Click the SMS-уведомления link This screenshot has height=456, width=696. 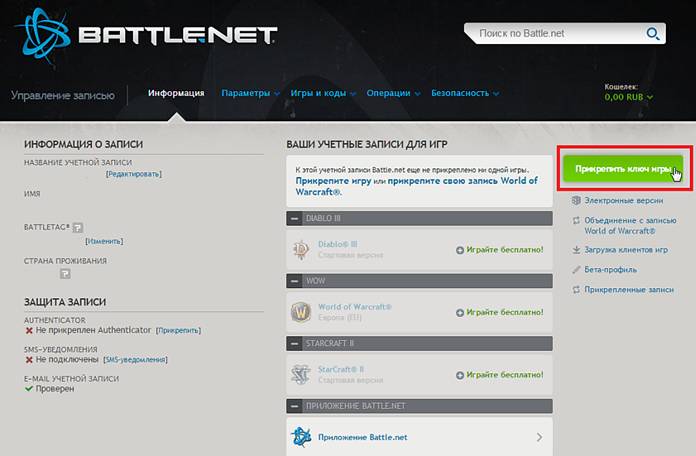[135, 360]
